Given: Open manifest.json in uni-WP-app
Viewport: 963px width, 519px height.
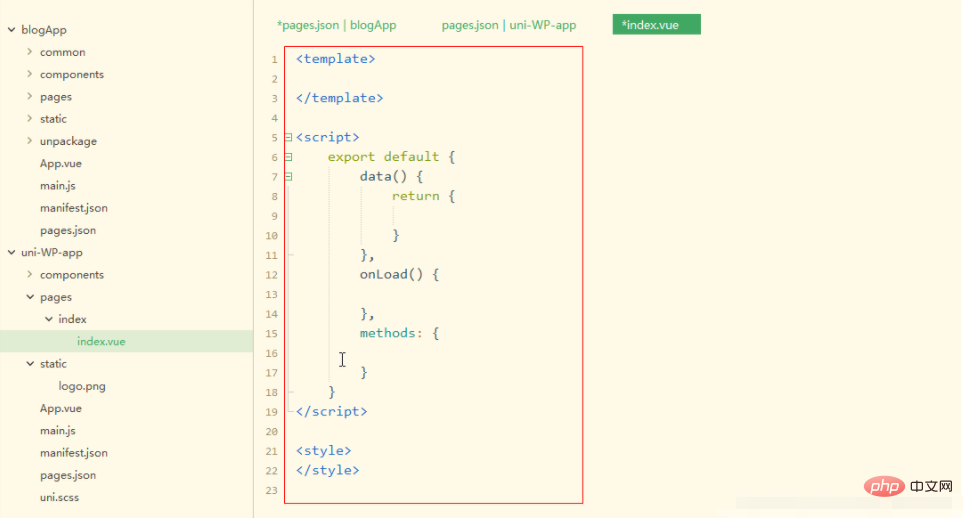Looking at the screenshot, I should click(74, 453).
